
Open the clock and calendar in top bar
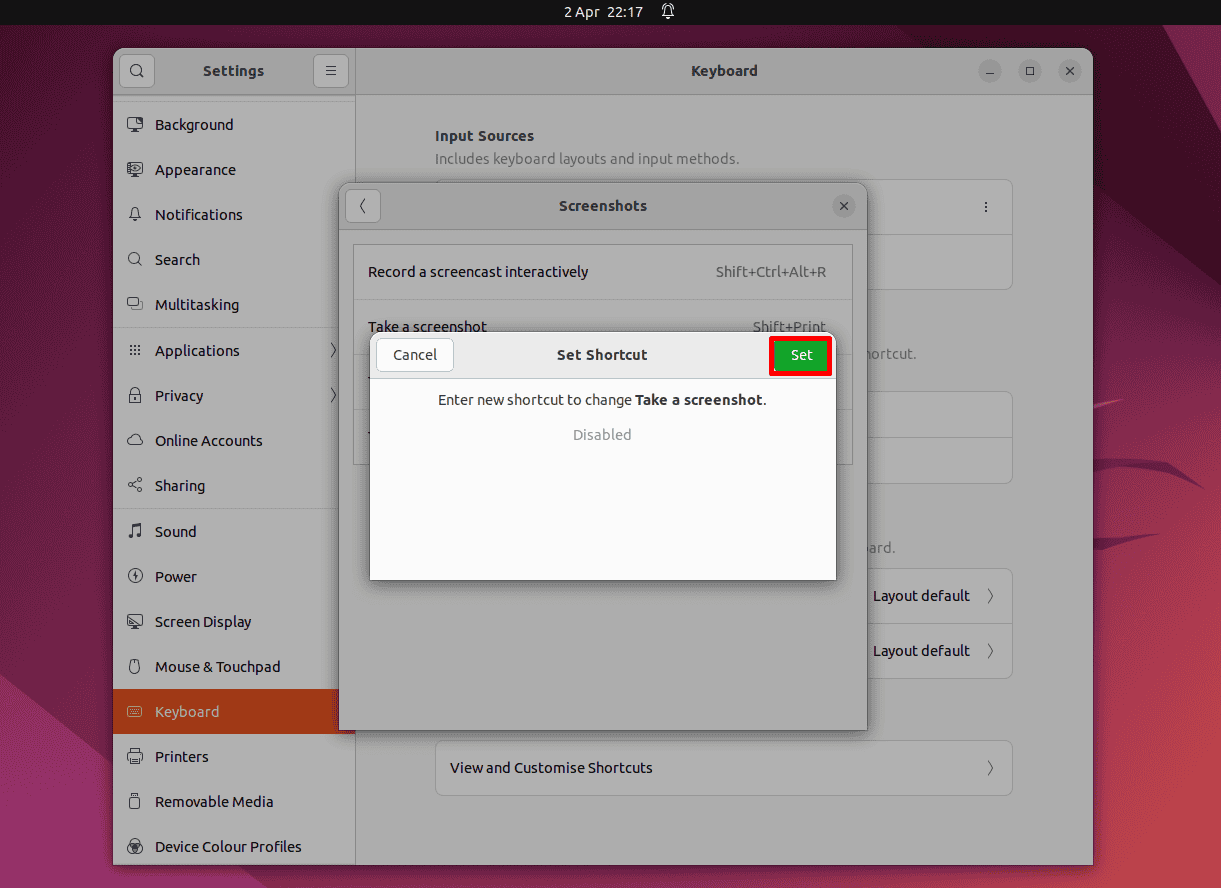603,12
